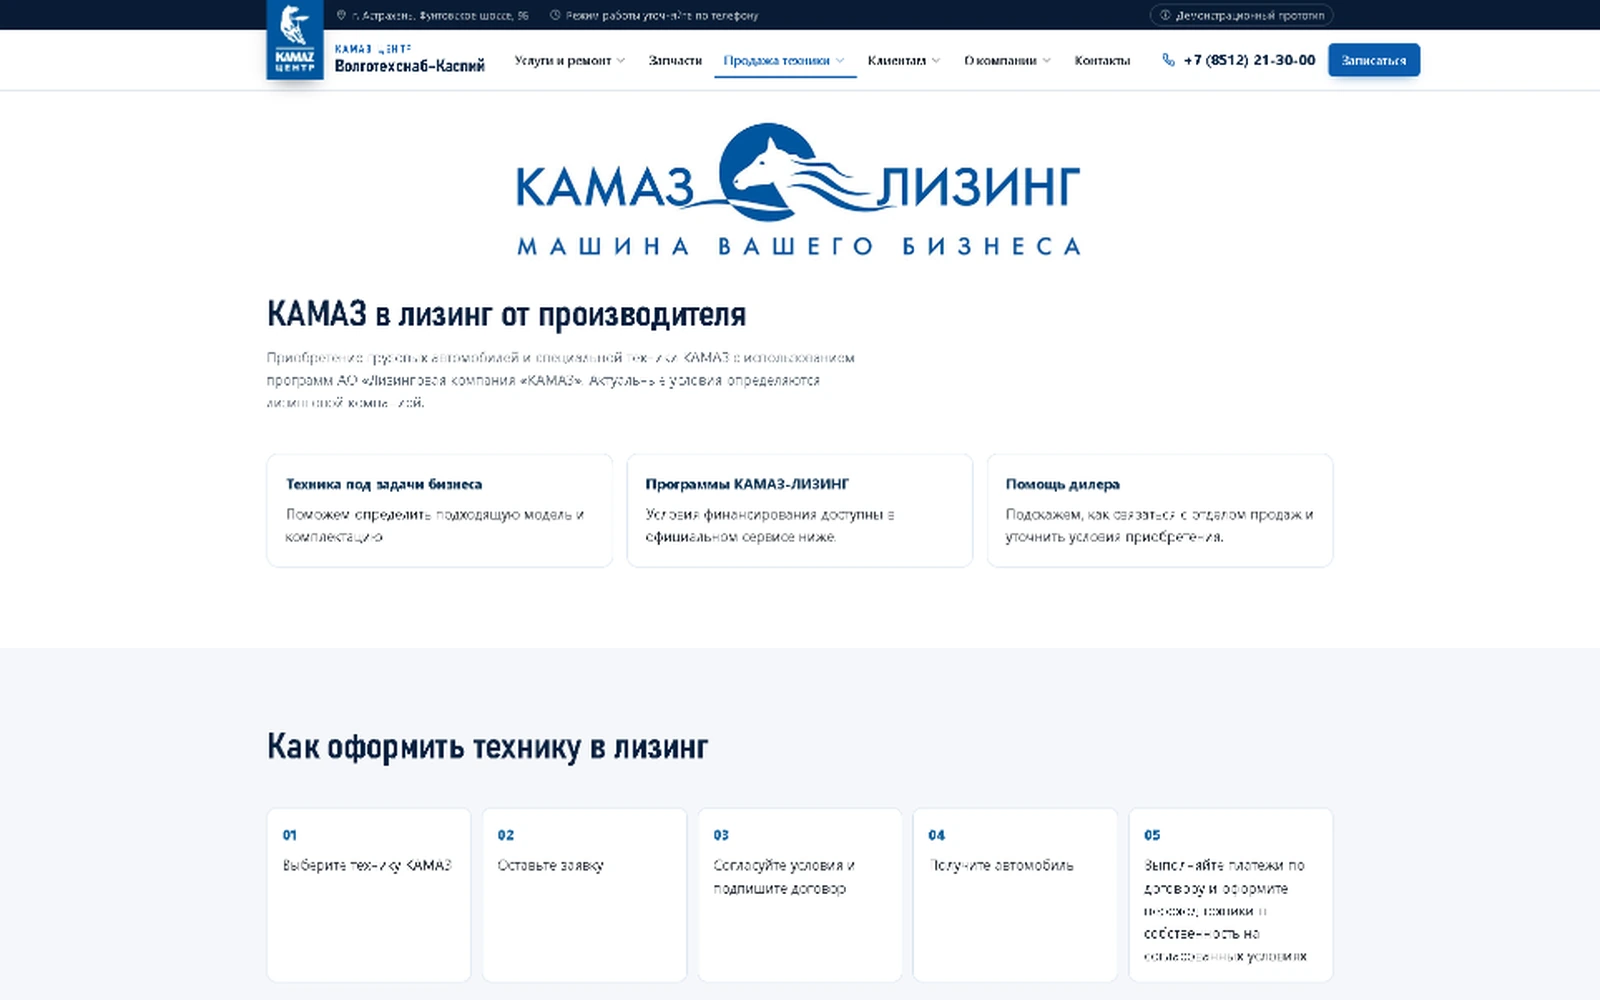Click the Клиентам menu label
The image size is (1600, 1000).
click(897, 60)
